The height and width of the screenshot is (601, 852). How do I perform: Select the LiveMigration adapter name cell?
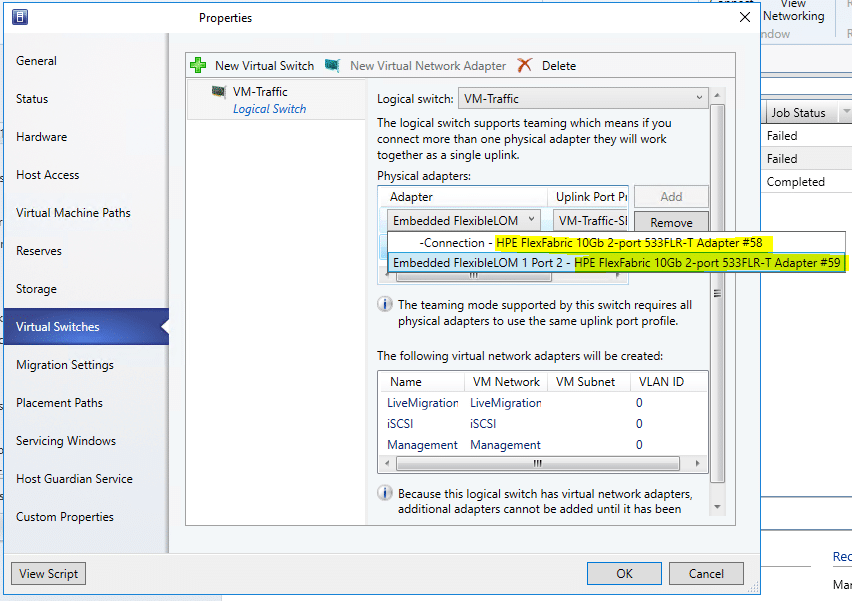point(423,403)
